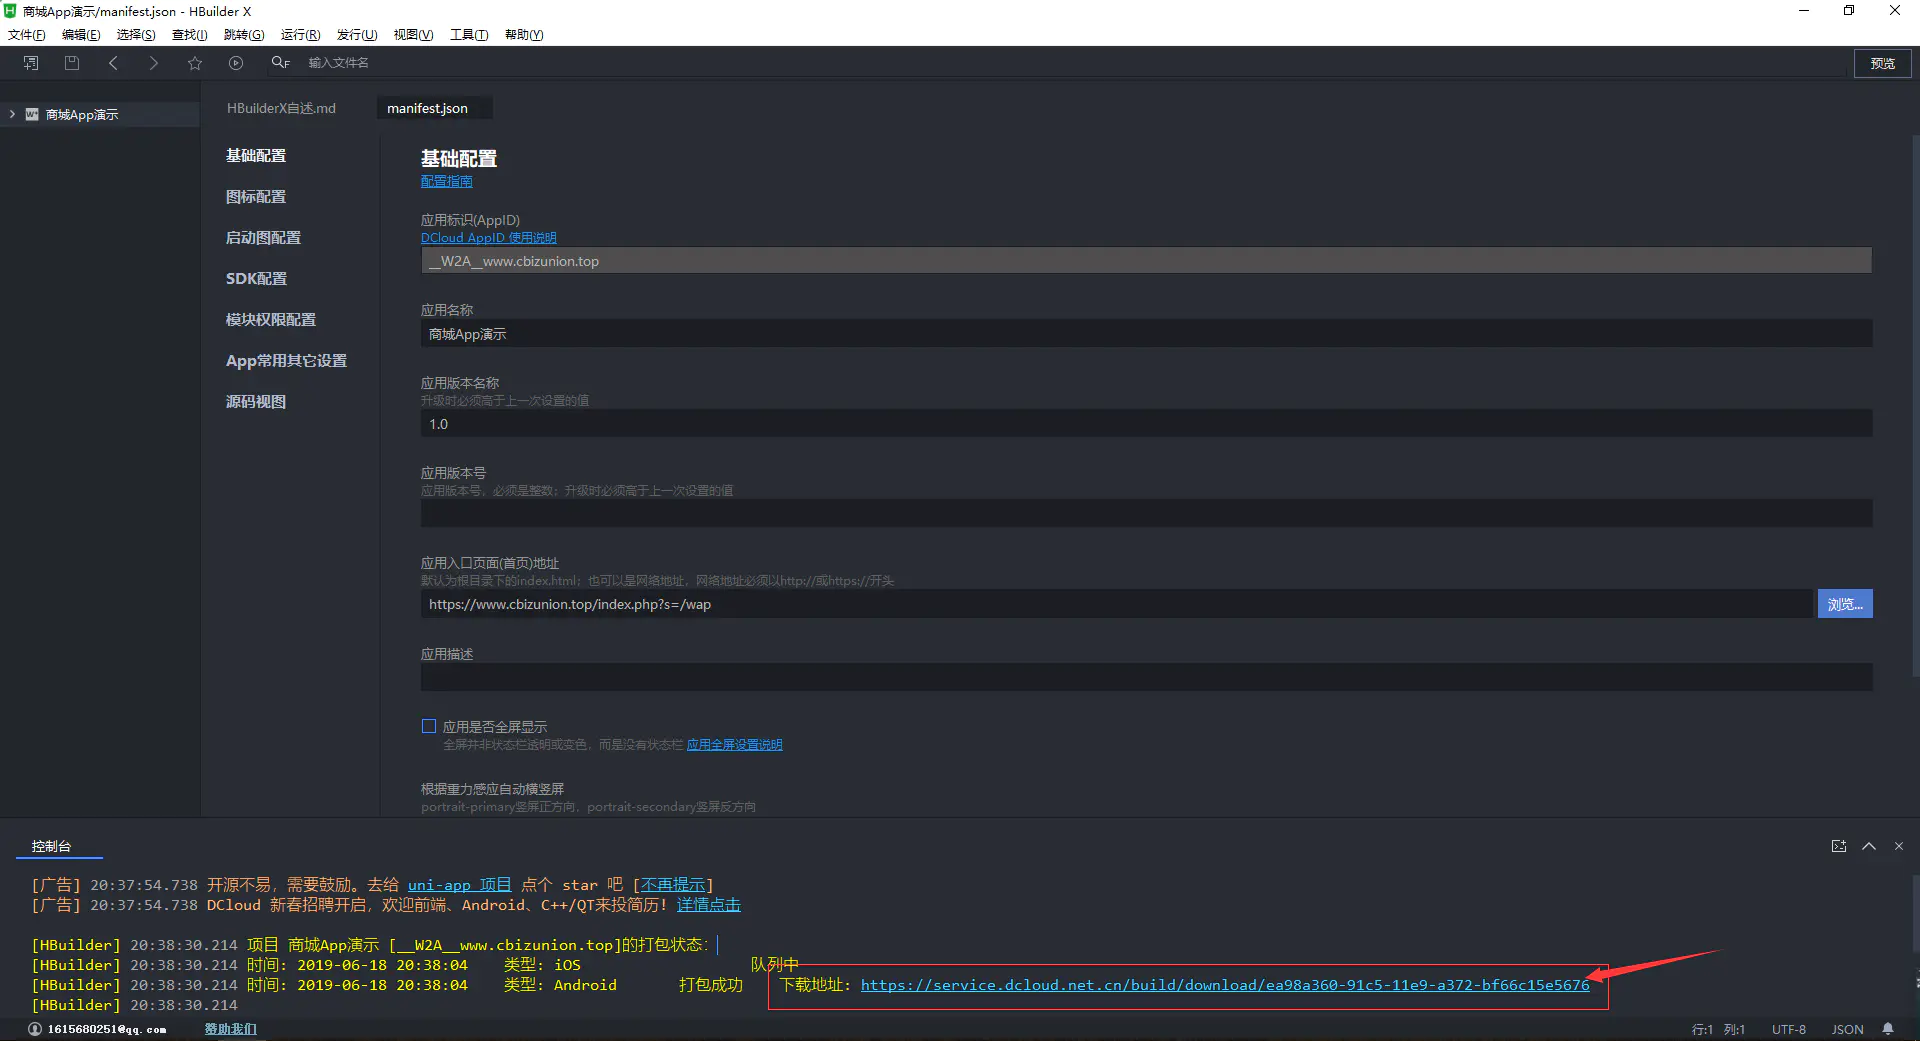Expand the 商城App演示 project tree
The height and width of the screenshot is (1041, 1920).
(12, 114)
